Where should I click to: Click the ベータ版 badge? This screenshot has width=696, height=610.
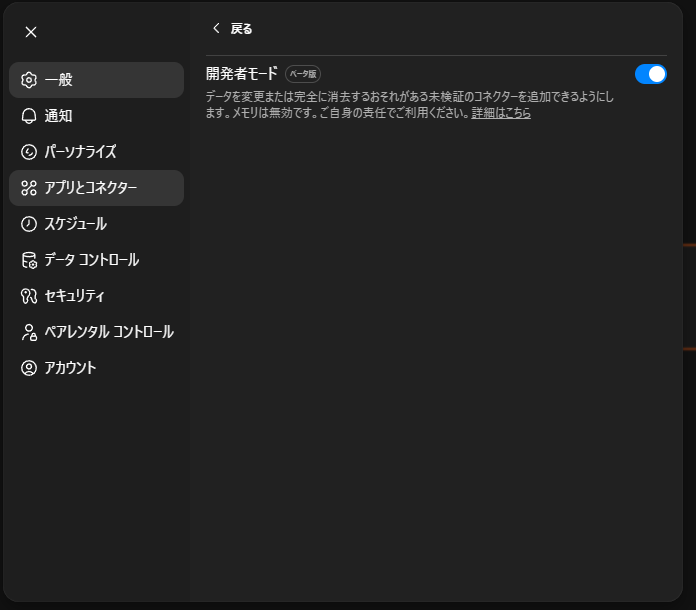pyautogui.click(x=303, y=74)
